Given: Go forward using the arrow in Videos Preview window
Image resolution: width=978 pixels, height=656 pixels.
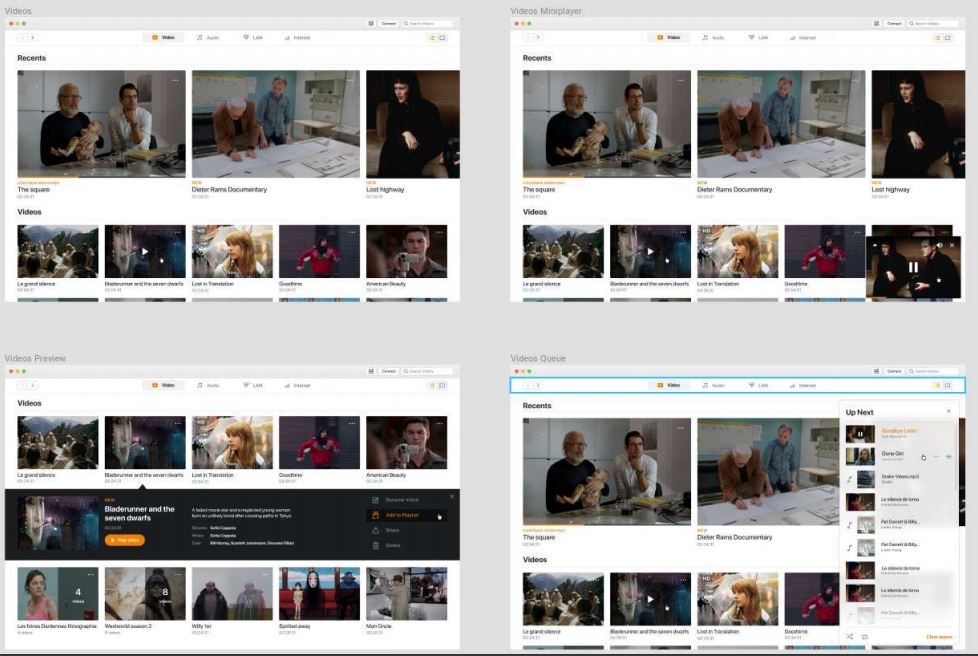Looking at the screenshot, I should (x=32, y=385).
